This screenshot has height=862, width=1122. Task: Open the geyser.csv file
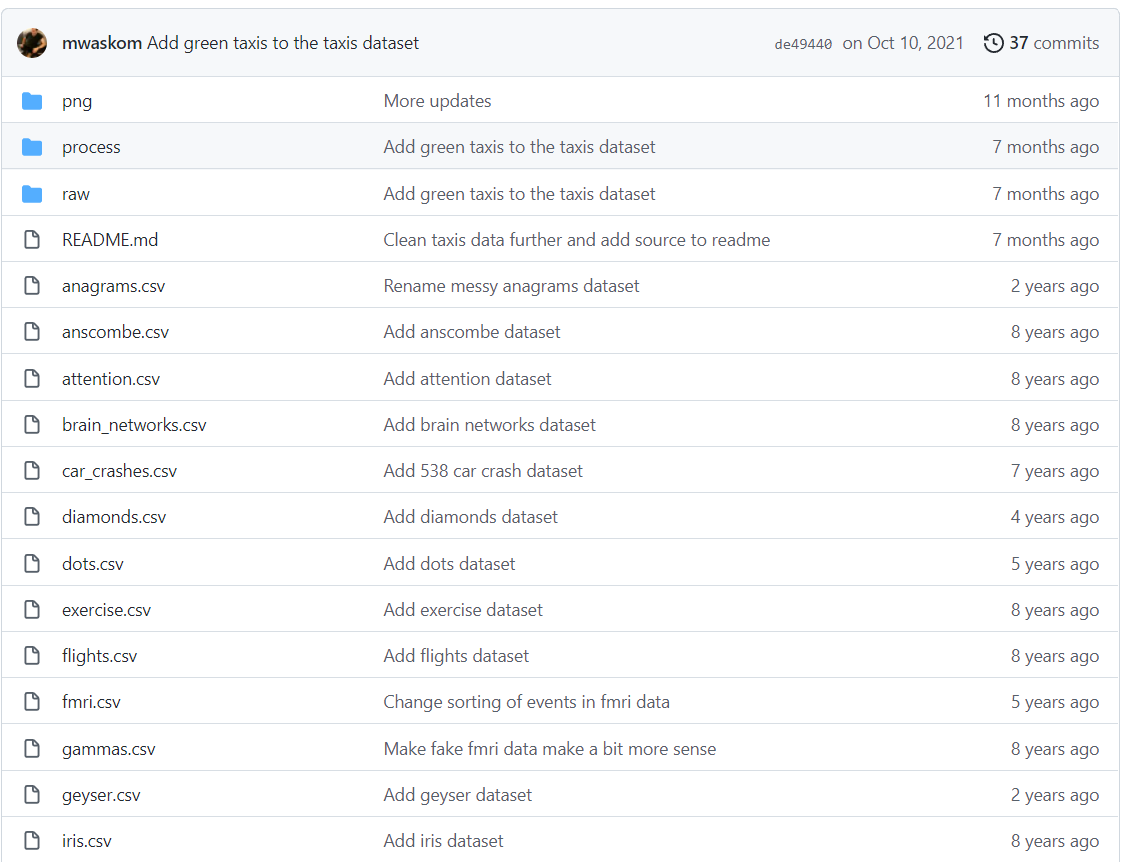(x=101, y=795)
